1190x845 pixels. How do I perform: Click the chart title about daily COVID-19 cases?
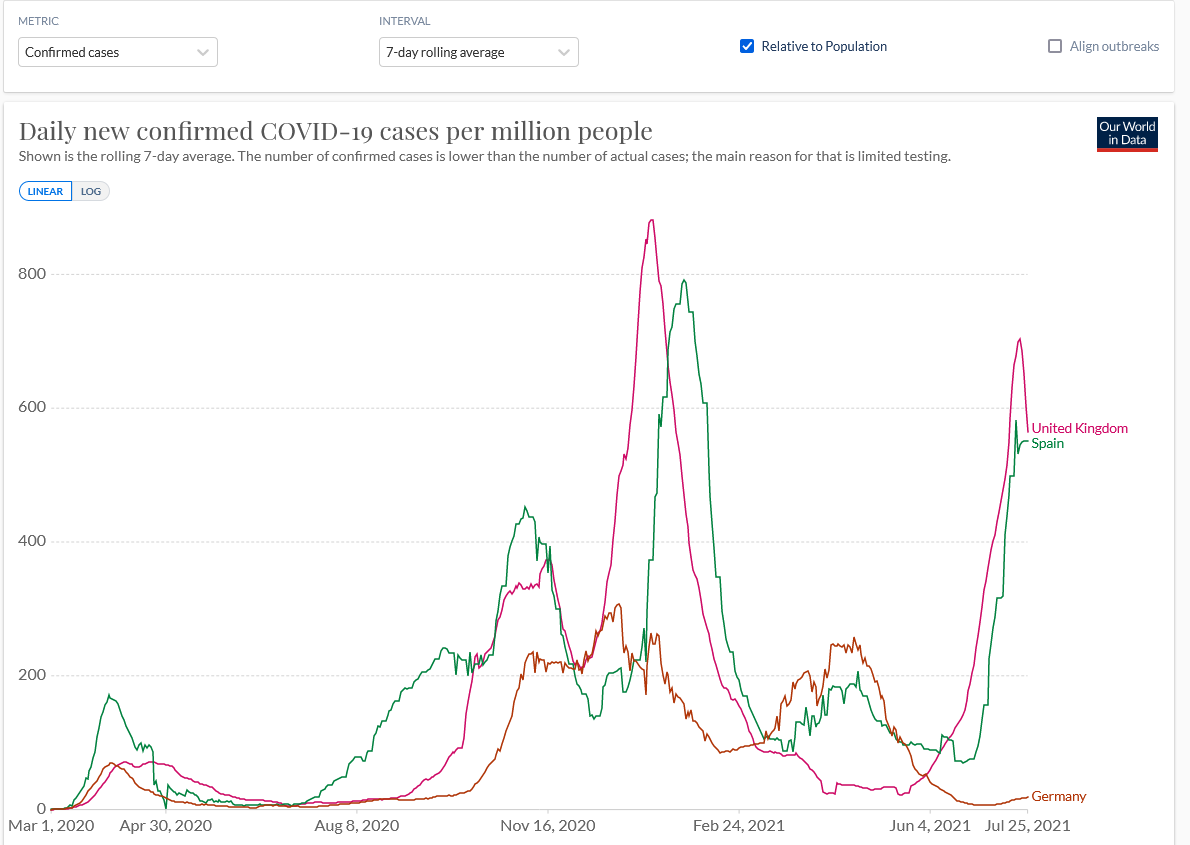(335, 131)
